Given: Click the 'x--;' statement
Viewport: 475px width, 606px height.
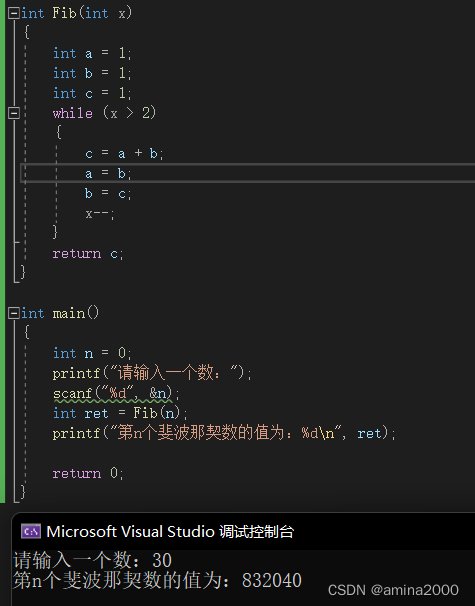Looking at the screenshot, I should tap(100, 213).
